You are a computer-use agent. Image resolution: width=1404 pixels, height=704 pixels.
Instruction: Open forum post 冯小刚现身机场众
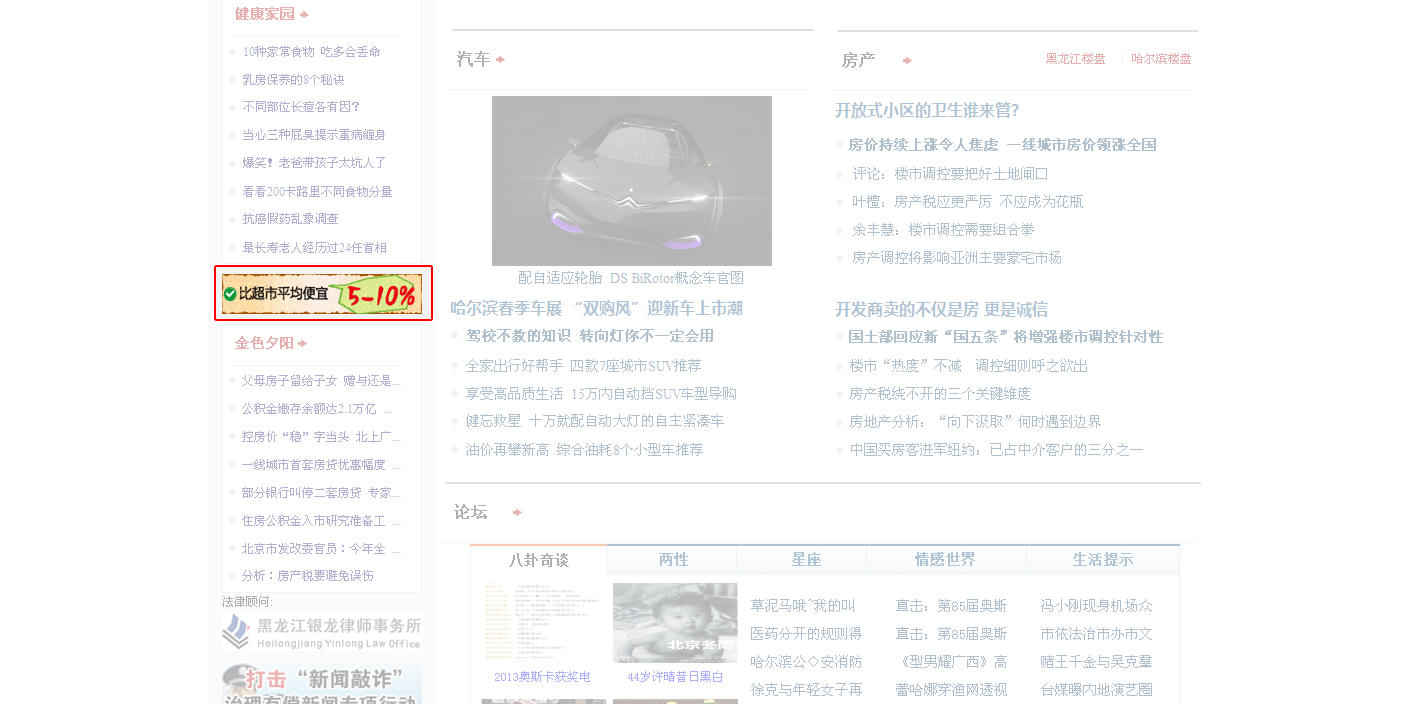(x=1096, y=606)
